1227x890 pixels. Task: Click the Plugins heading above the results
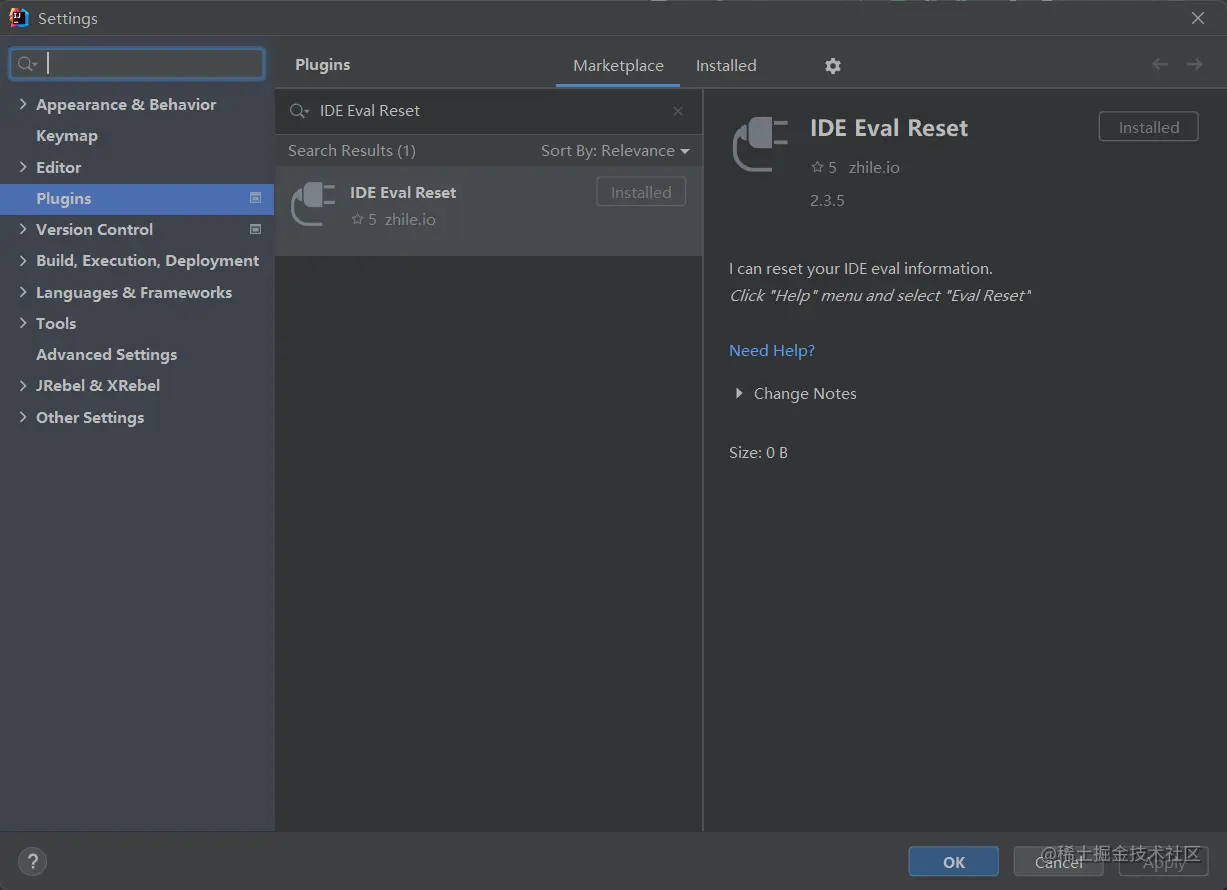(323, 65)
